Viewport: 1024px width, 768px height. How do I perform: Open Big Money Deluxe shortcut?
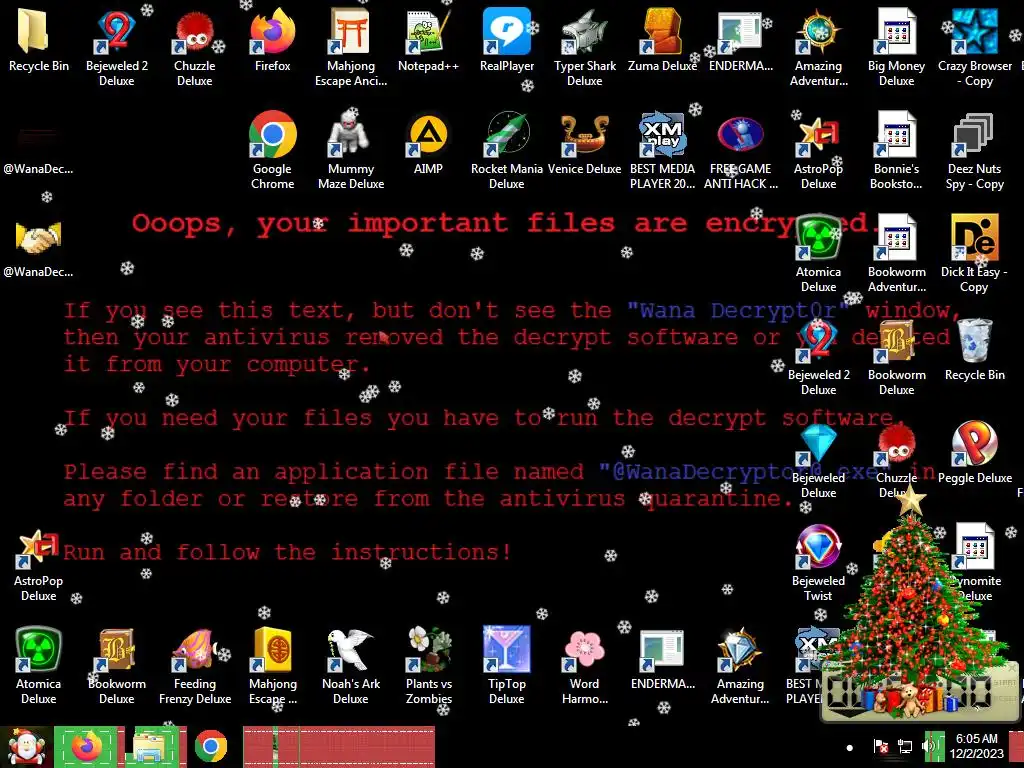coord(896,47)
